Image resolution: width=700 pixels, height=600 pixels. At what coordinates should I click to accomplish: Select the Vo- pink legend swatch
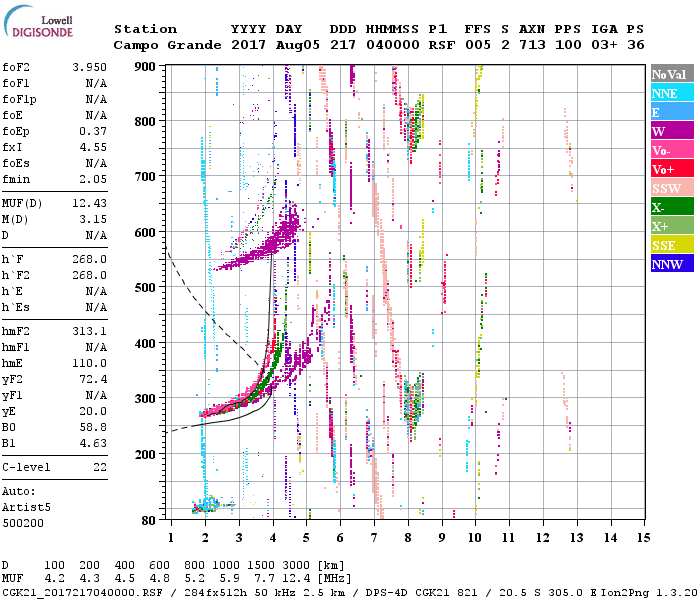click(672, 150)
